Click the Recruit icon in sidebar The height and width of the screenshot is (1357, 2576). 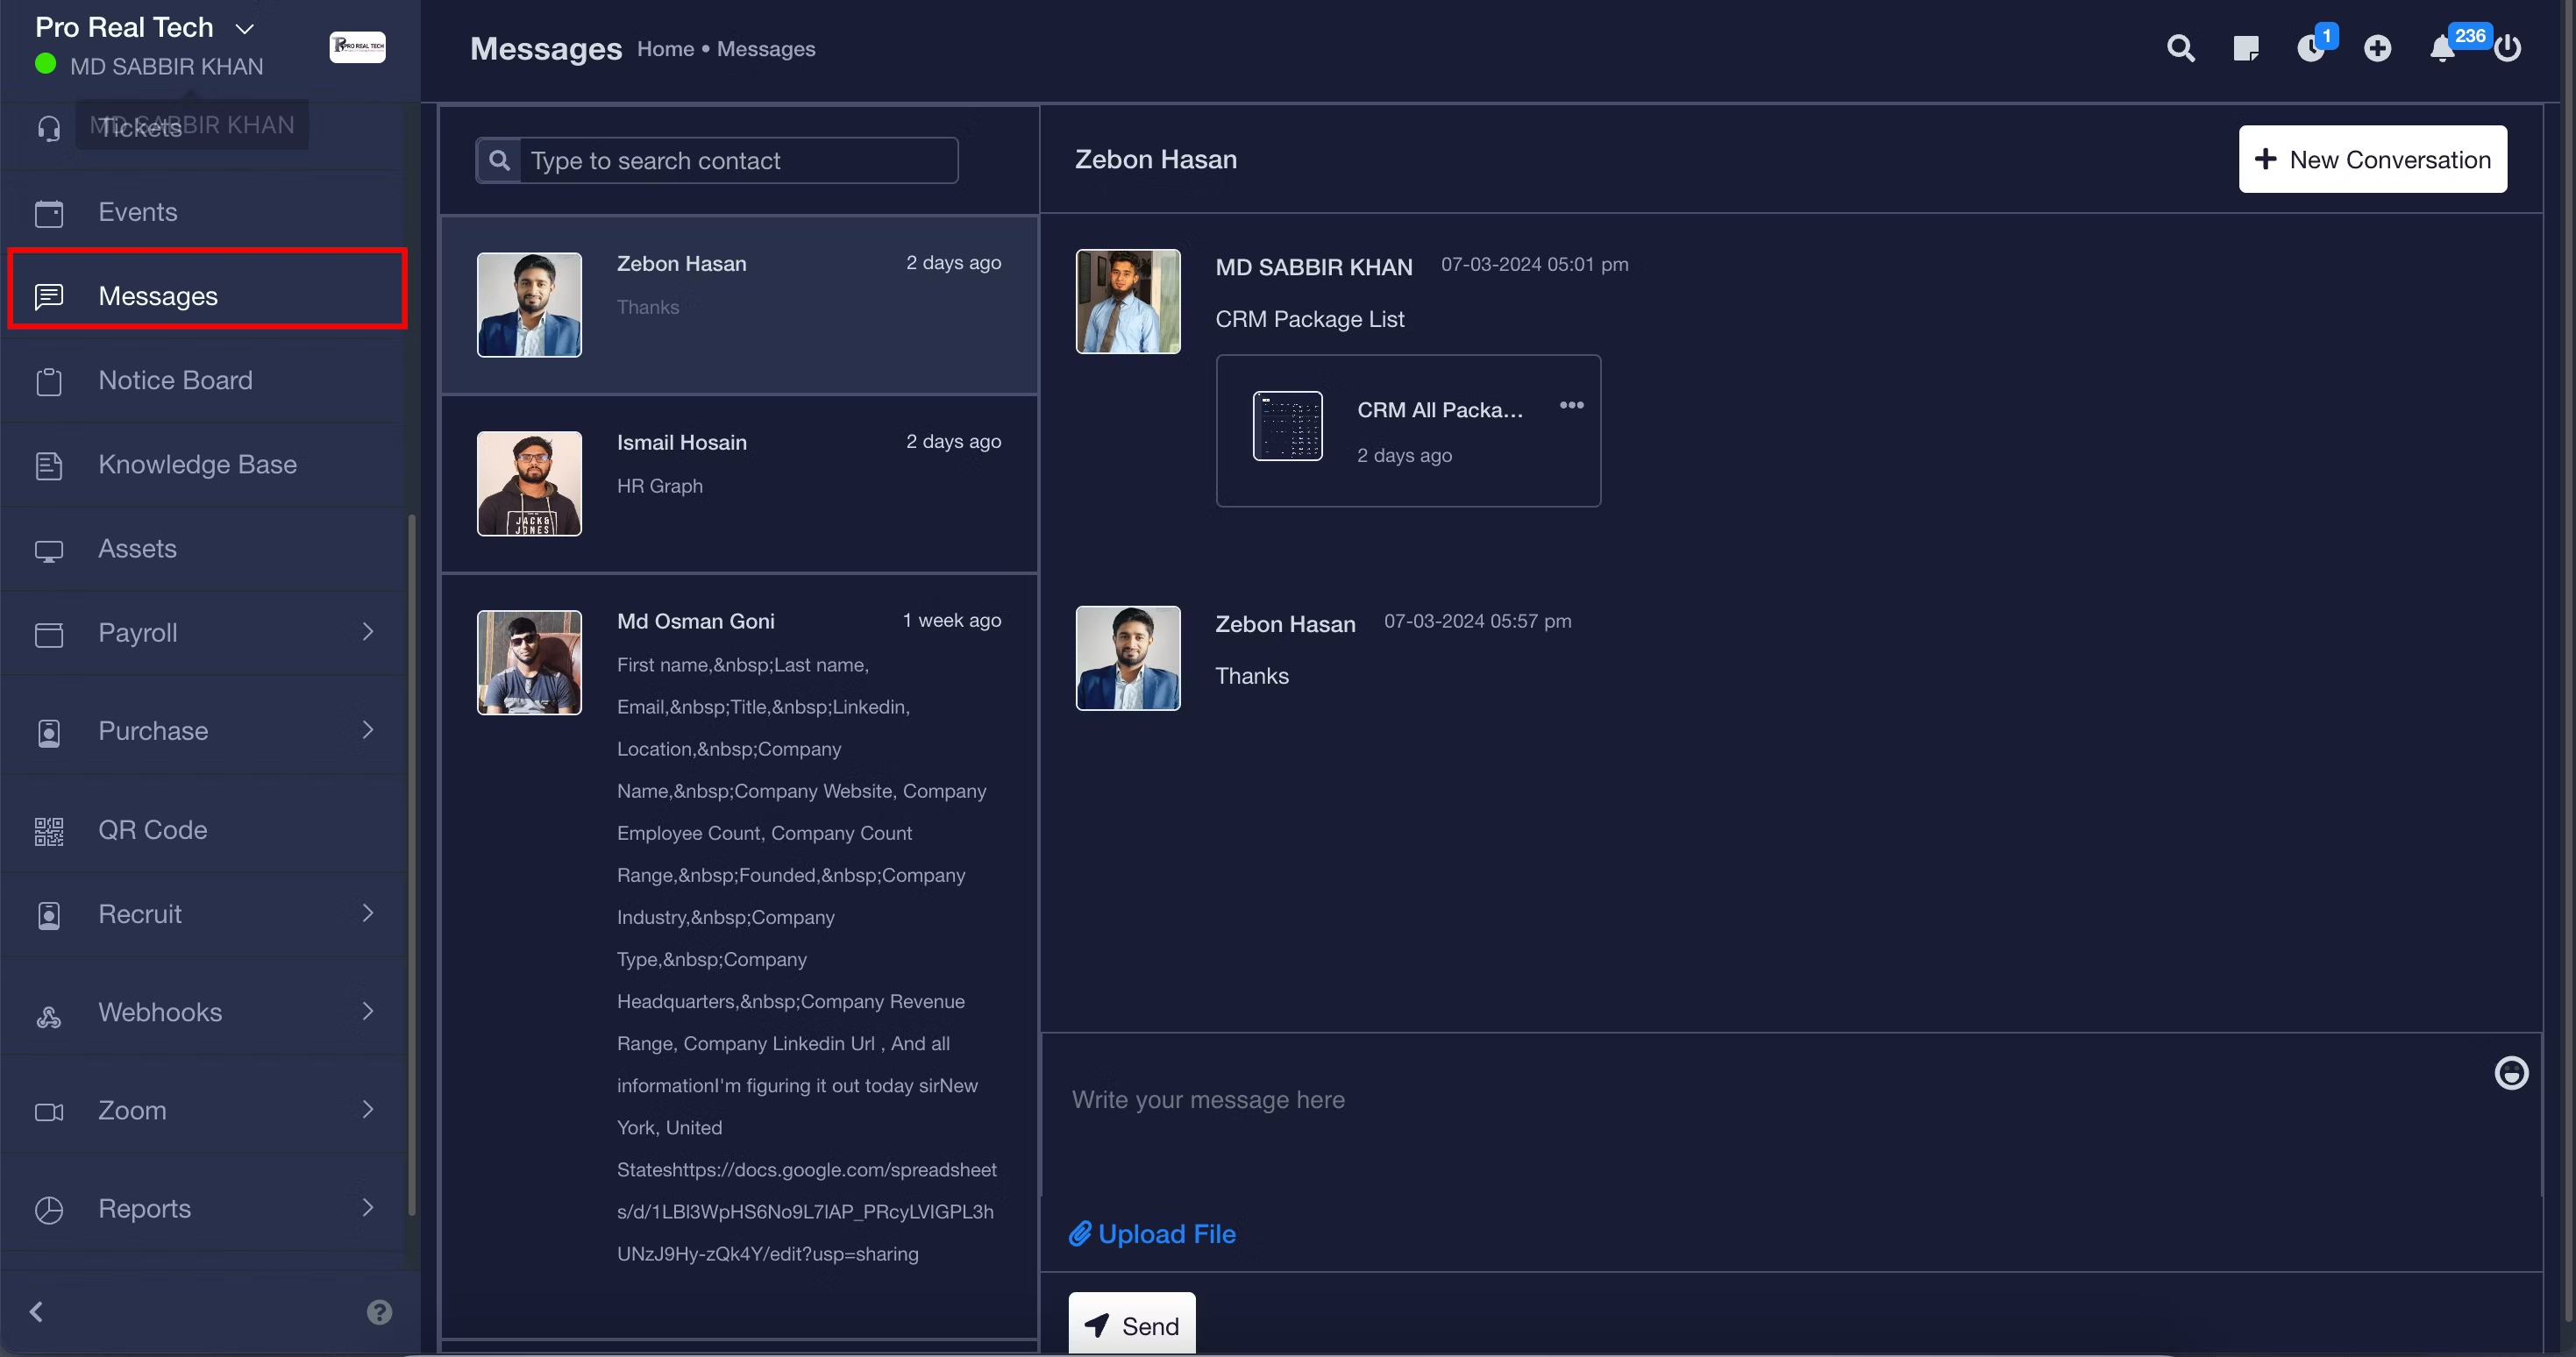pyautogui.click(x=49, y=915)
